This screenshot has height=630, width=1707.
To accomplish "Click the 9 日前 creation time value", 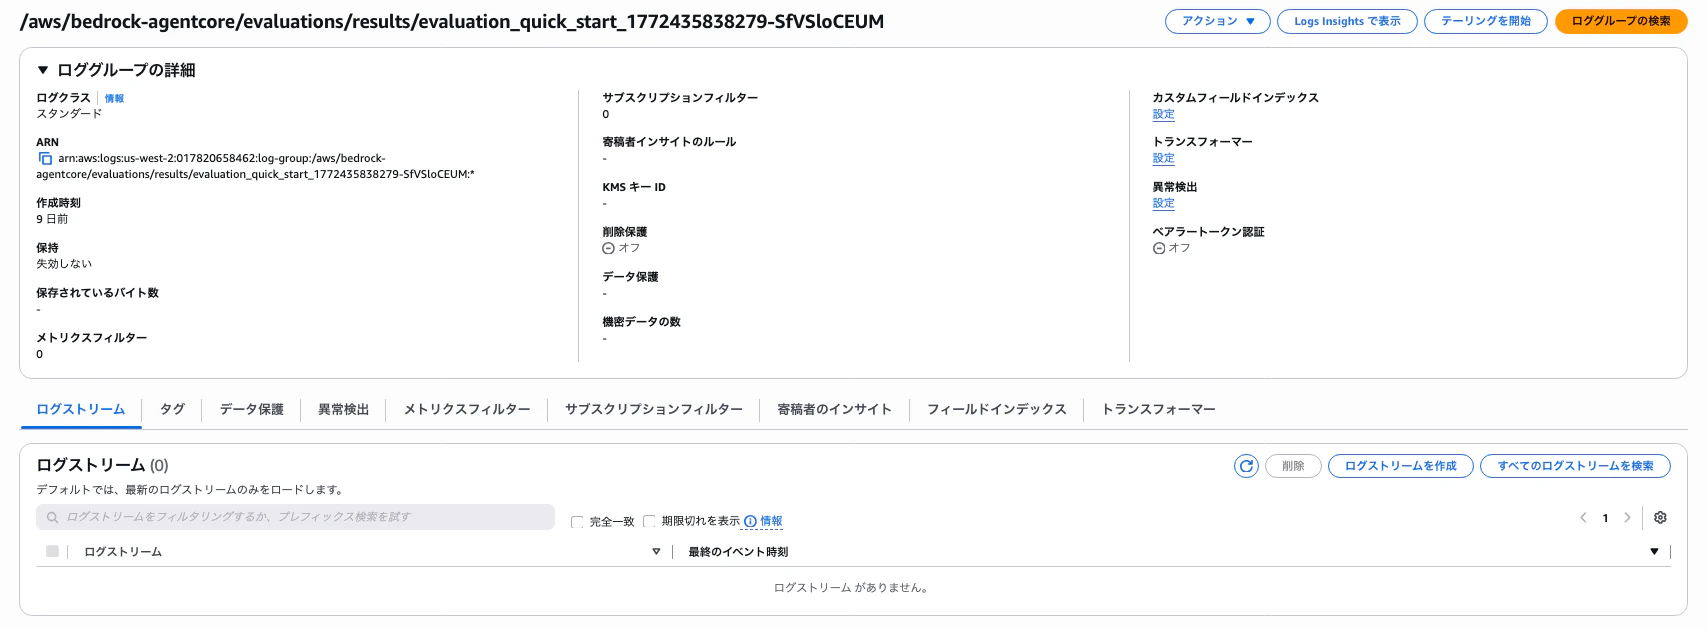I will (52, 219).
